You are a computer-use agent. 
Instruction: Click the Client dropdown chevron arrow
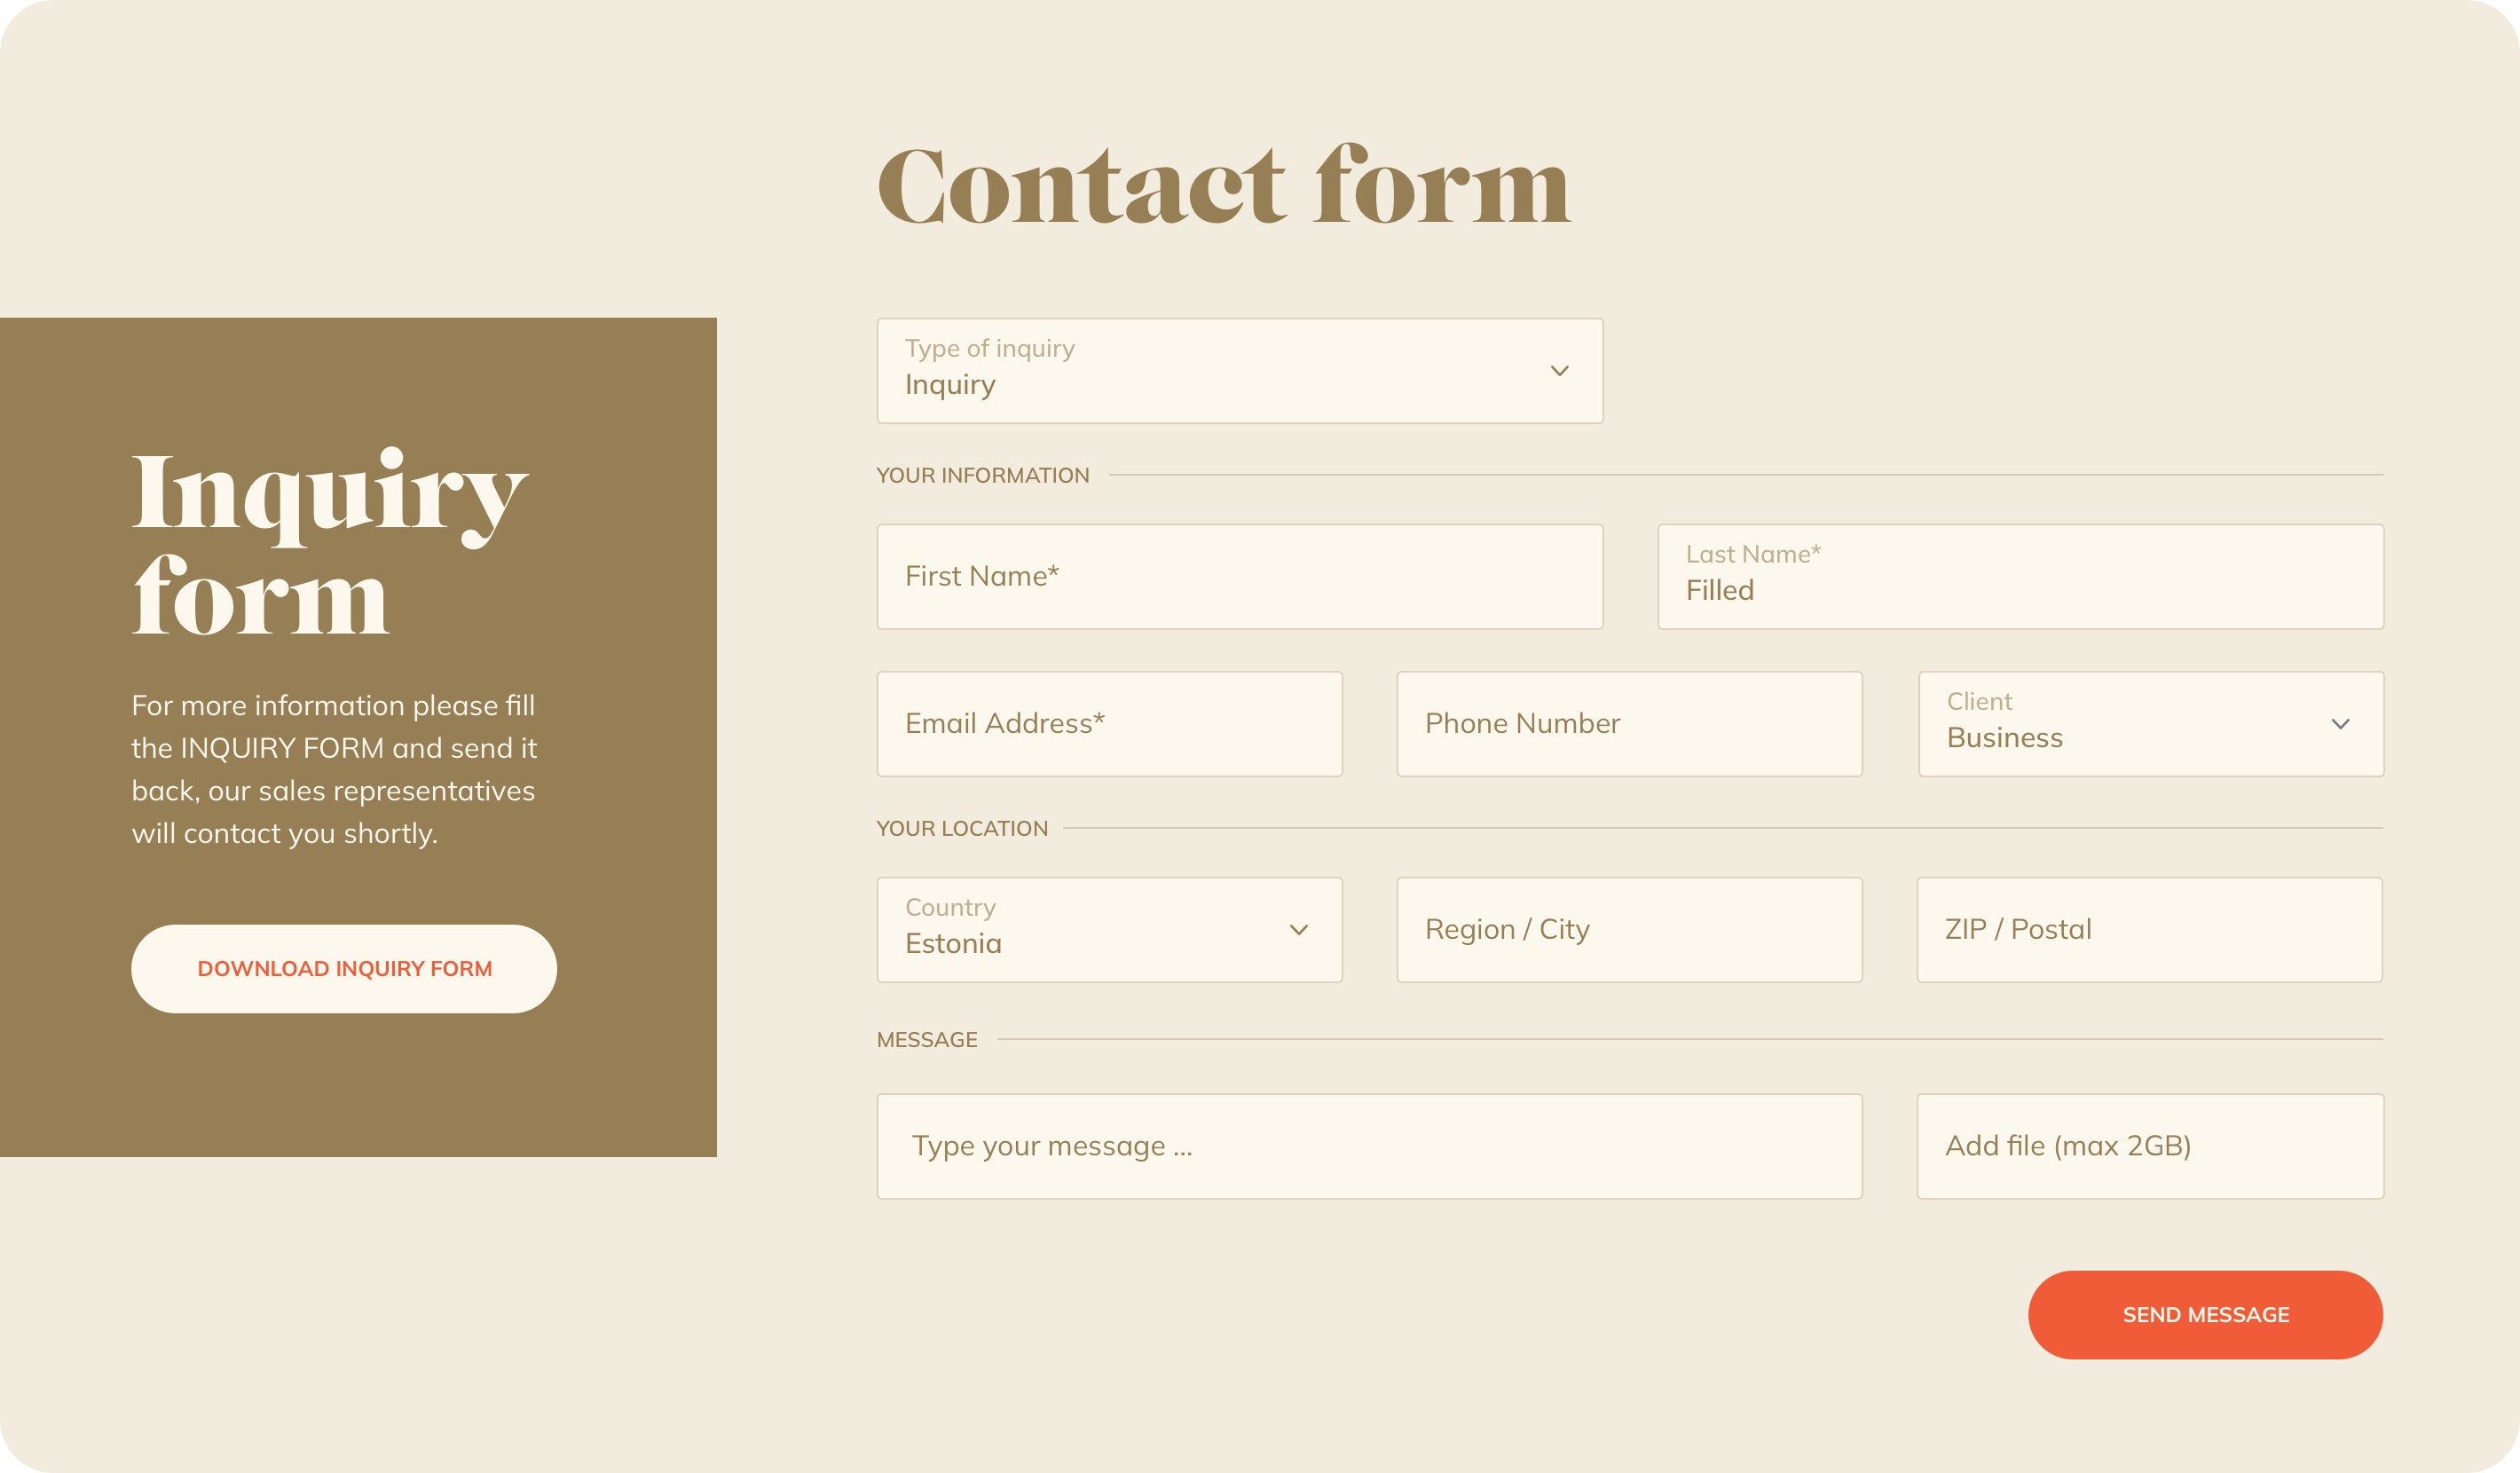click(x=2340, y=724)
